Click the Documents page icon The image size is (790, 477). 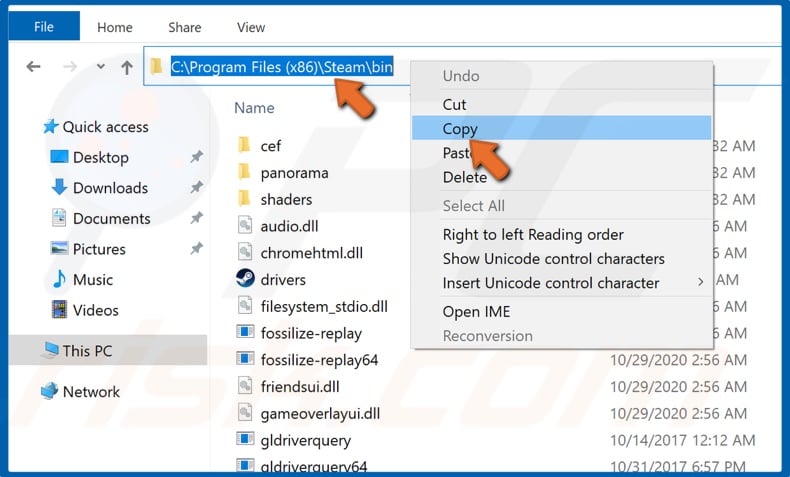(x=59, y=218)
